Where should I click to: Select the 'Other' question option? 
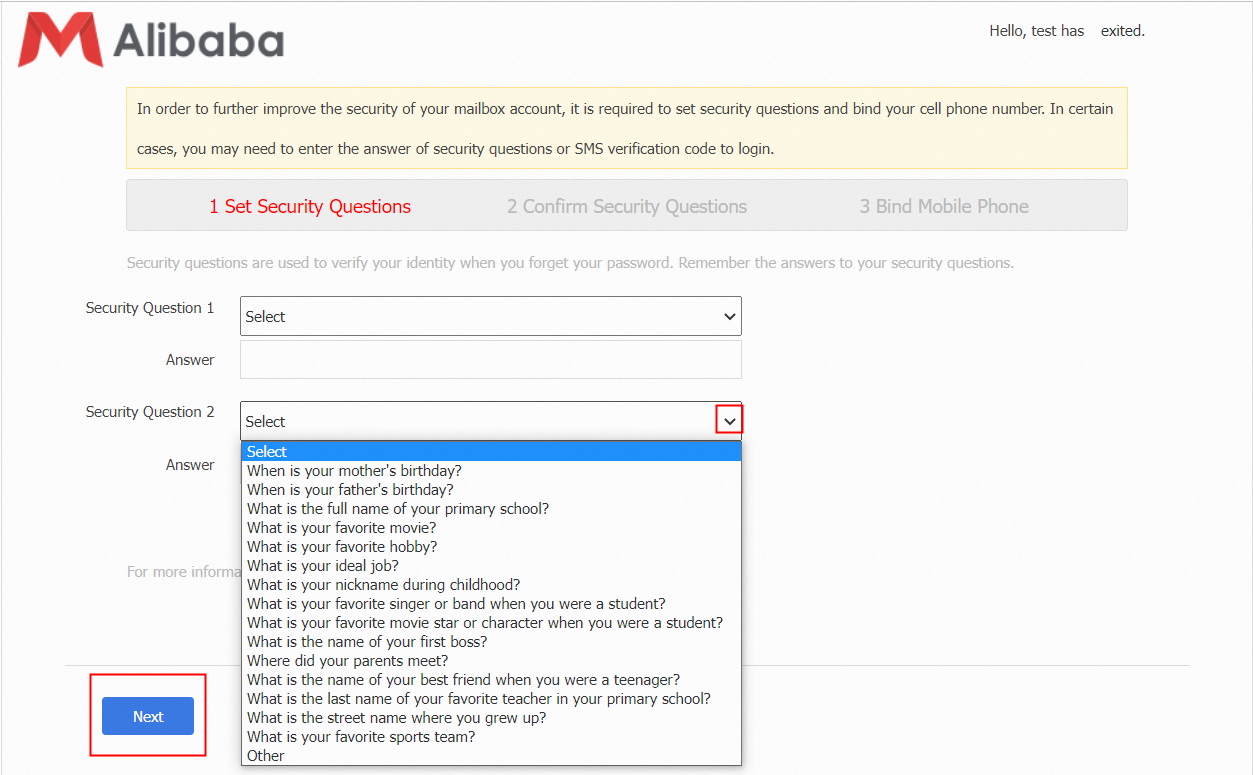click(x=266, y=756)
